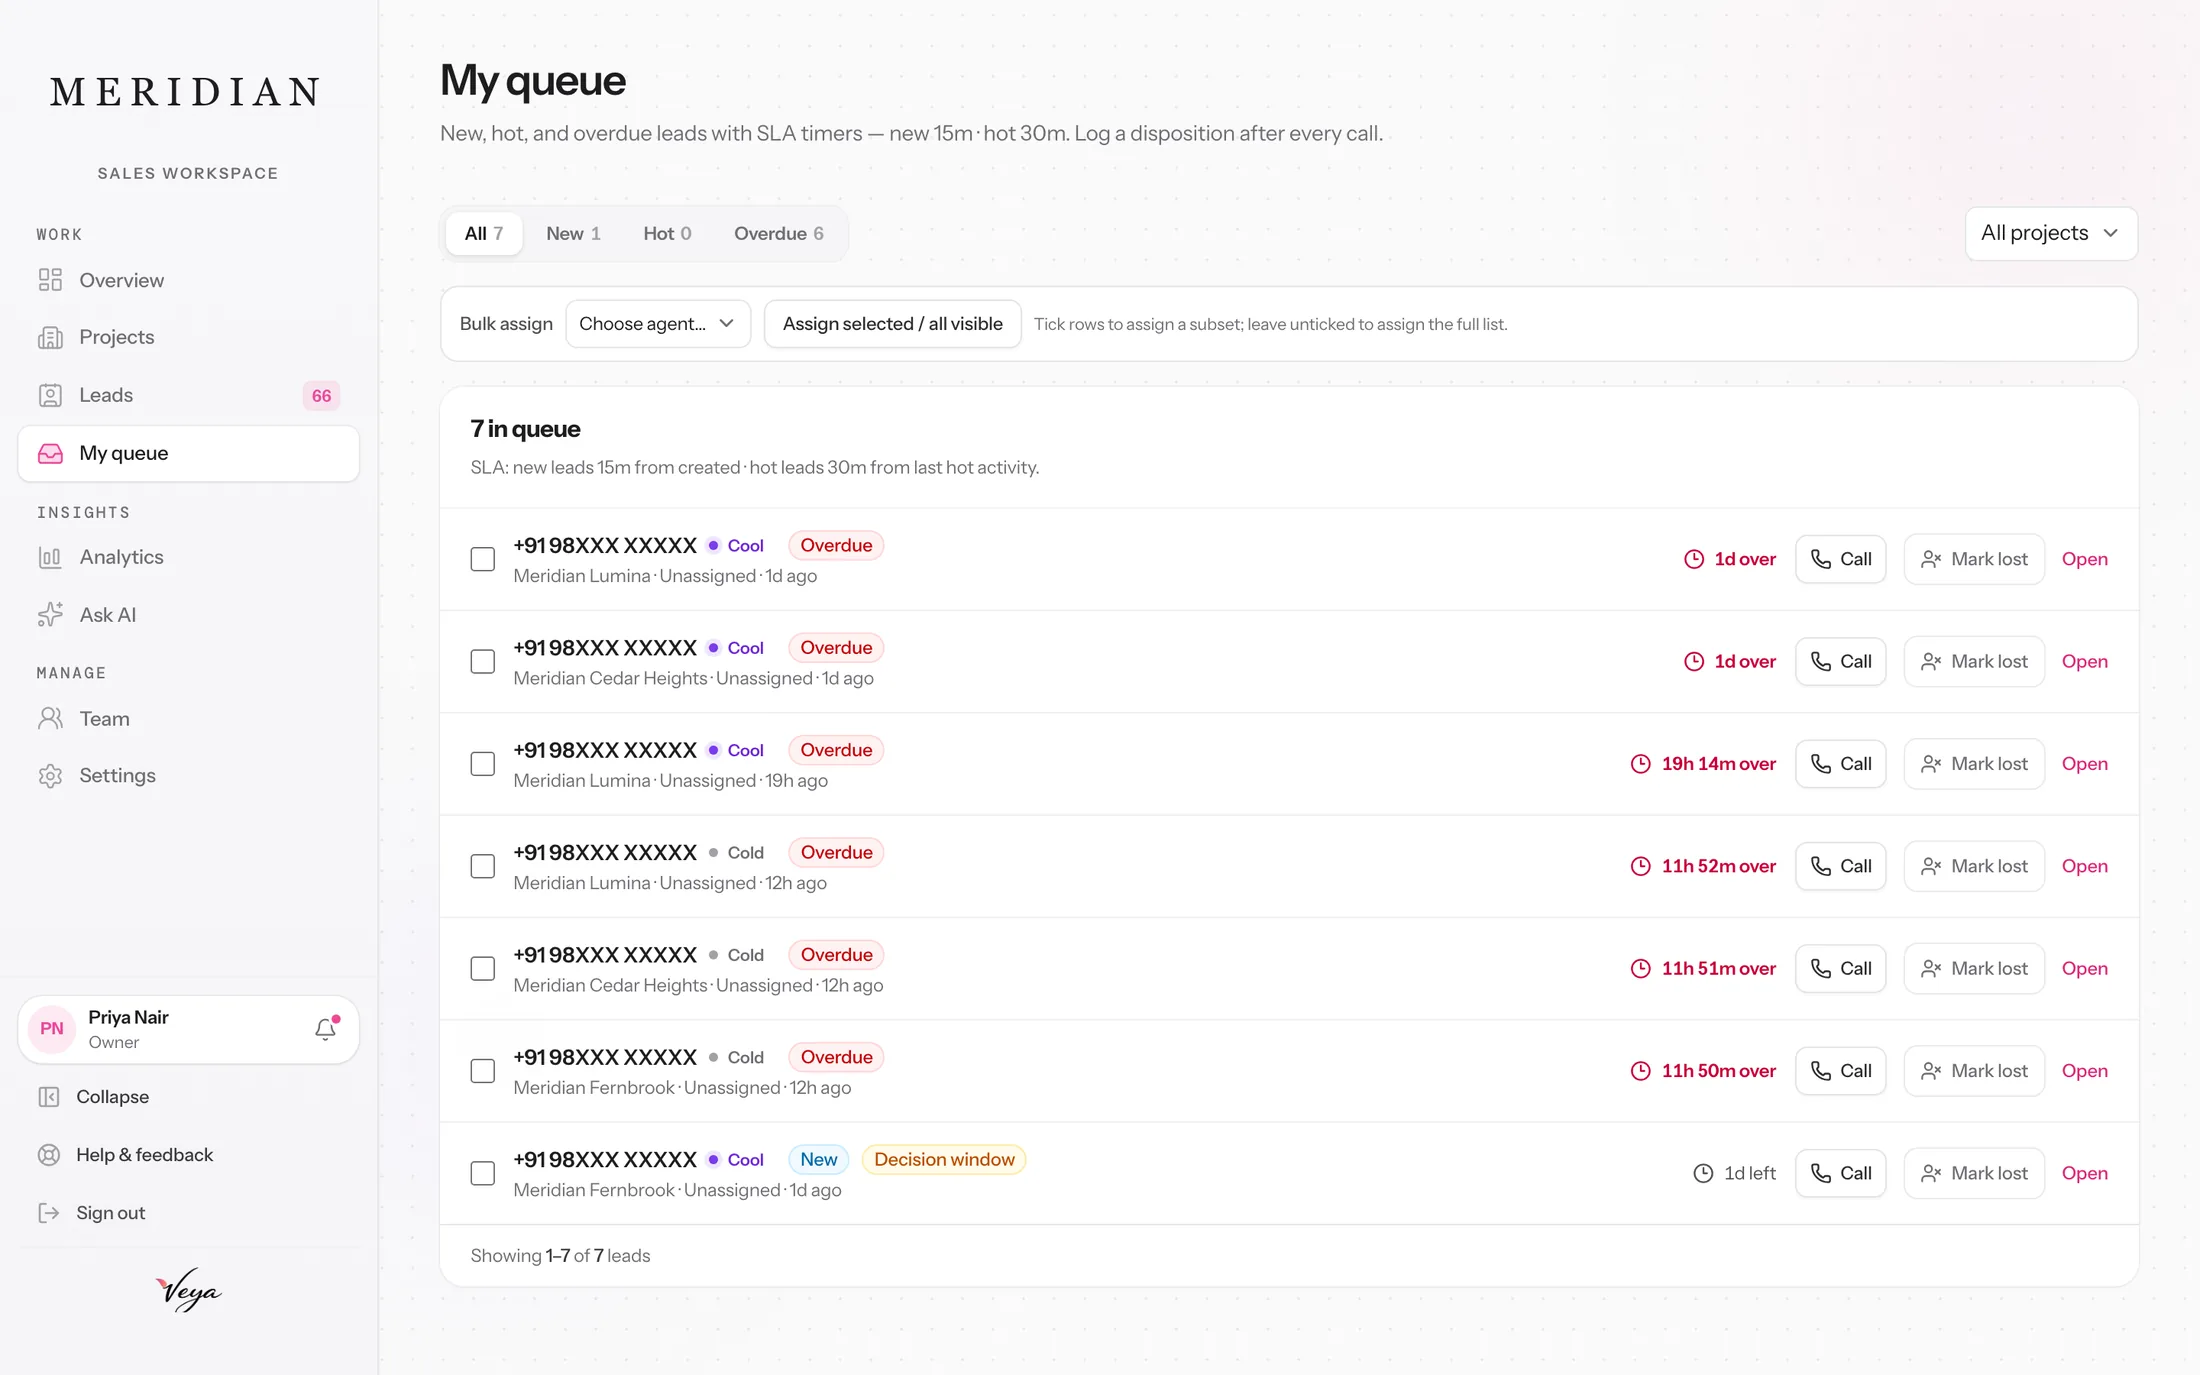
Task: Tick checkbox for Fernbrook 1d ago New lead
Action: click(x=483, y=1173)
